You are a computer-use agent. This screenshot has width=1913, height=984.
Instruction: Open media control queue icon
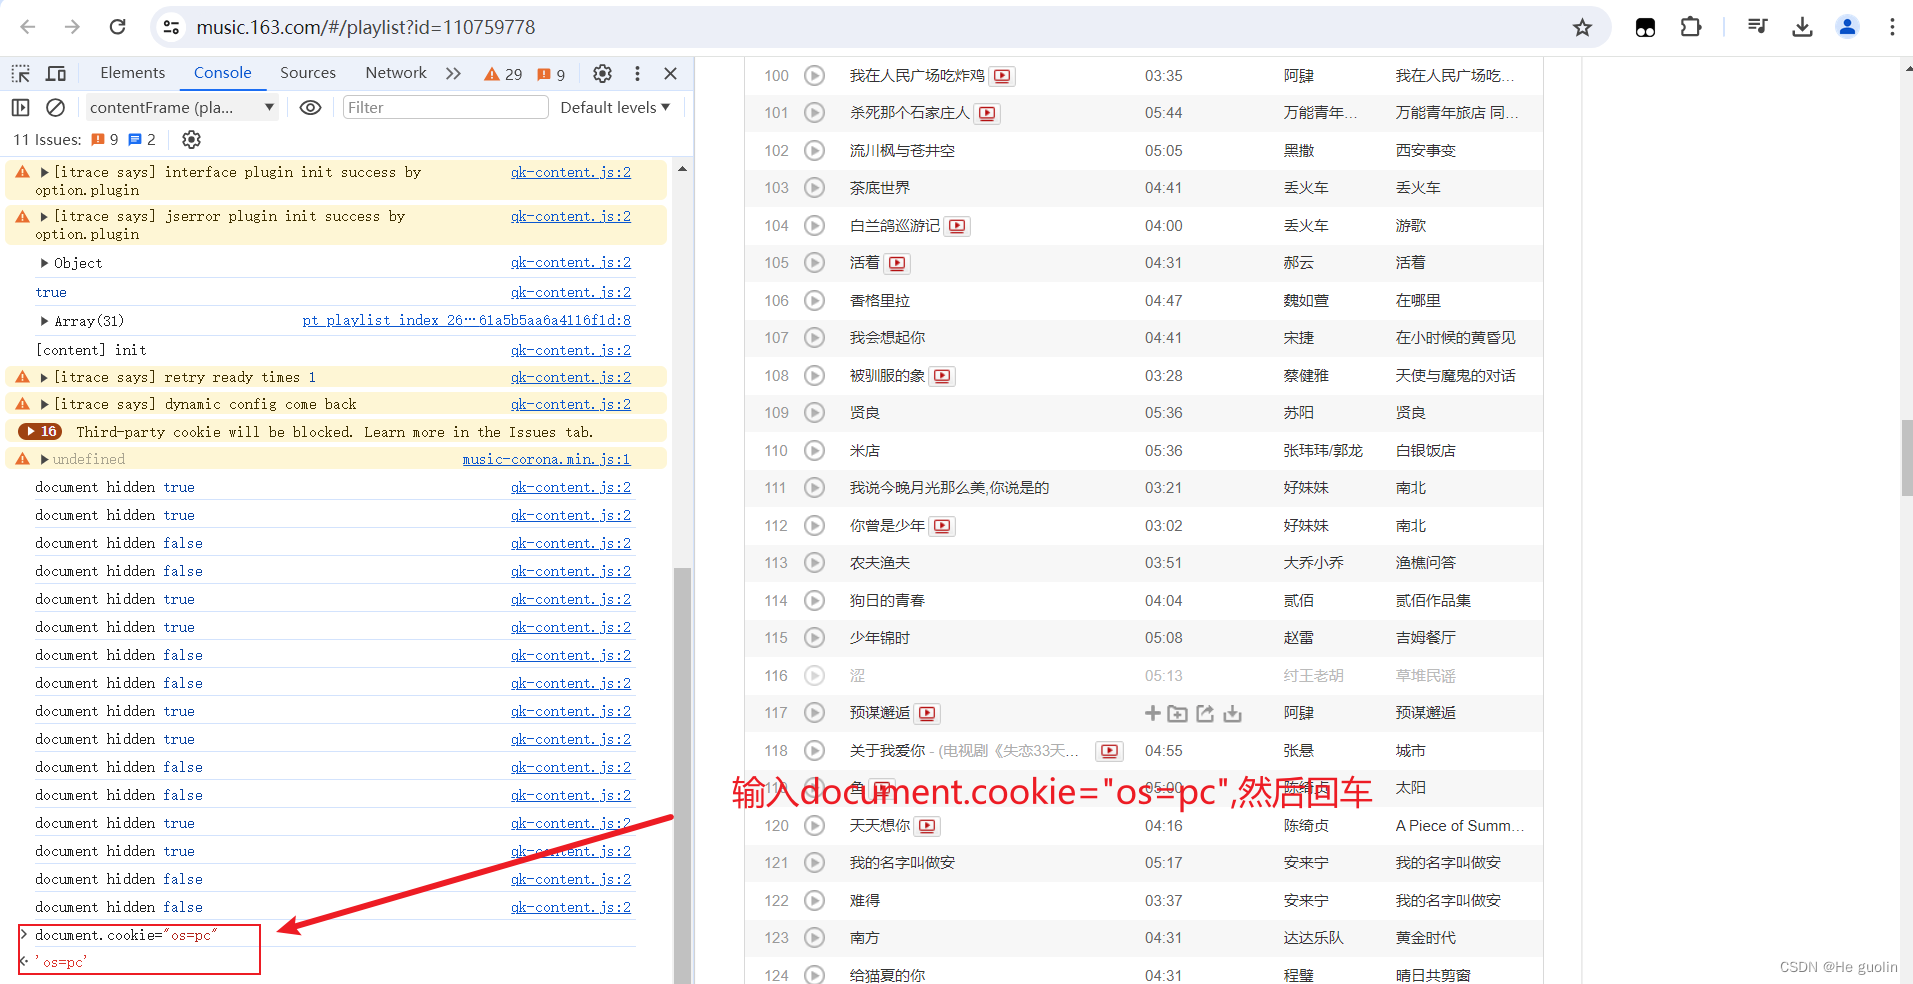pos(1757,27)
